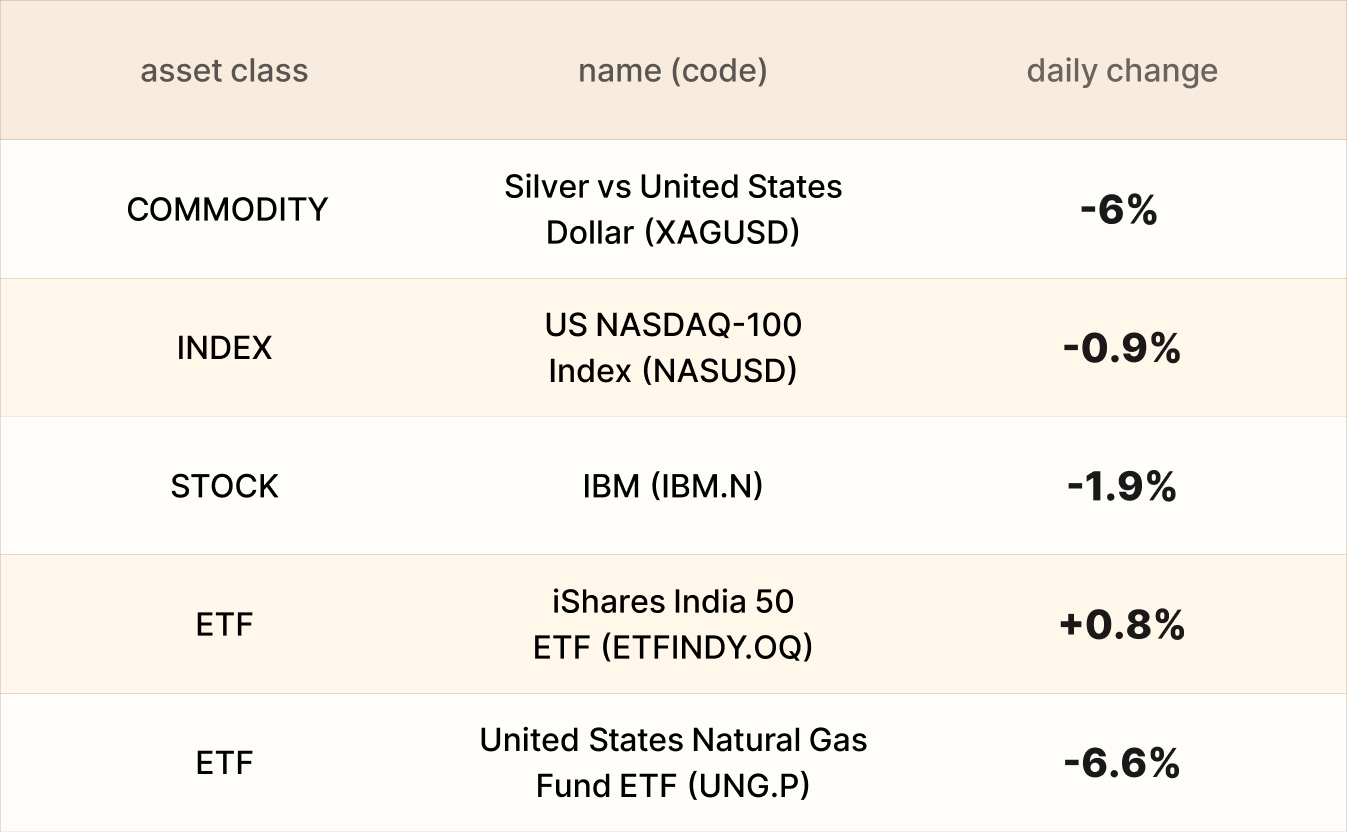Click the -6% daily change for Silver
This screenshot has height=832, width=1347.
pos(1118,210)
